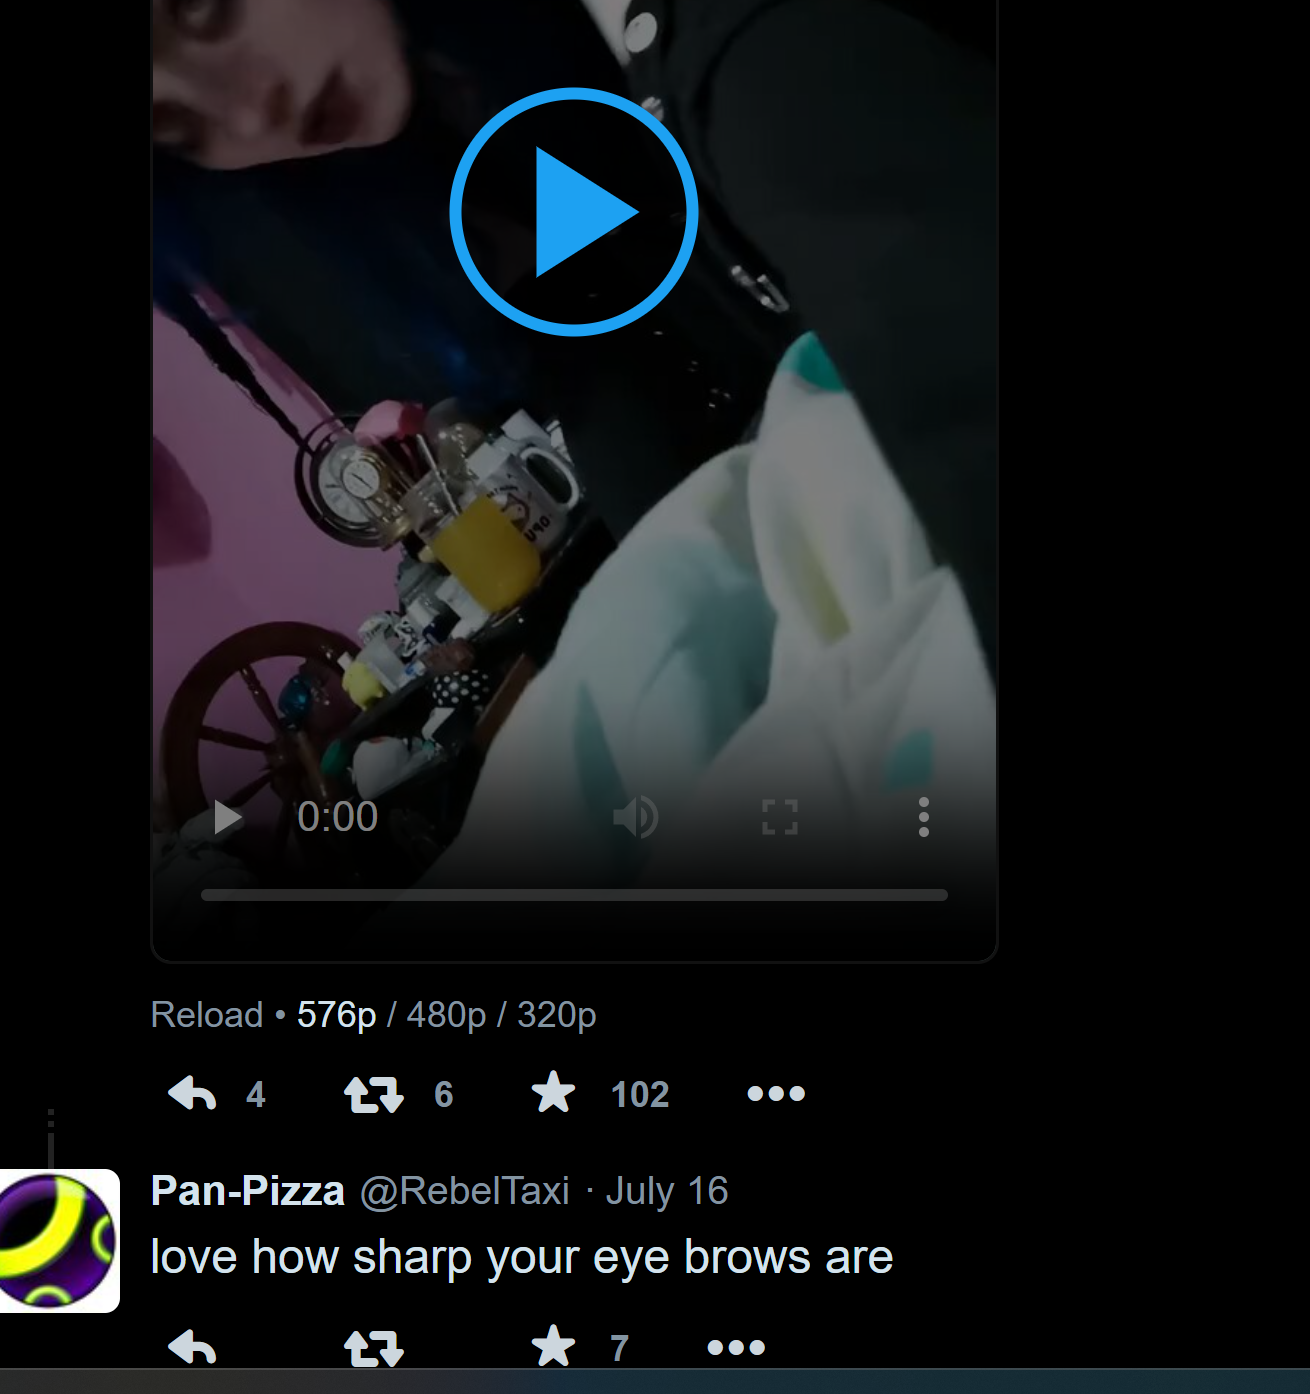Screen dimensions: 1310x1394
Task: Seek using the video progress bar
Action: tap(574, 895)
